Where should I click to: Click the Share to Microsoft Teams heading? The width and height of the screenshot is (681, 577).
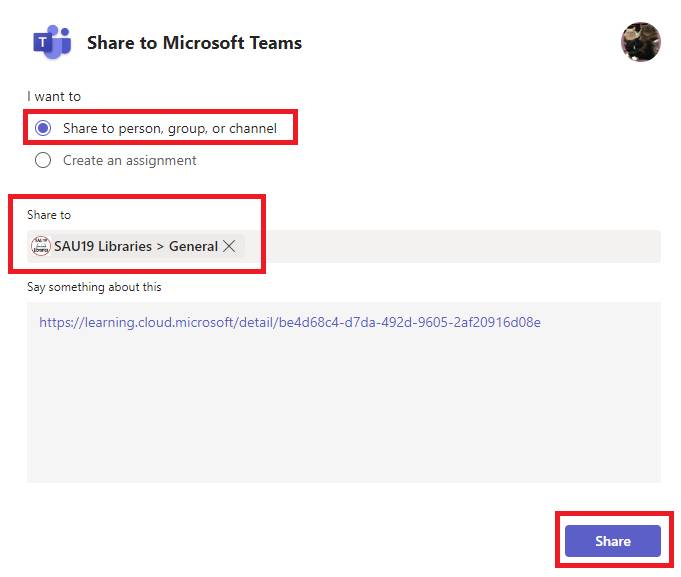click(194, 43)
